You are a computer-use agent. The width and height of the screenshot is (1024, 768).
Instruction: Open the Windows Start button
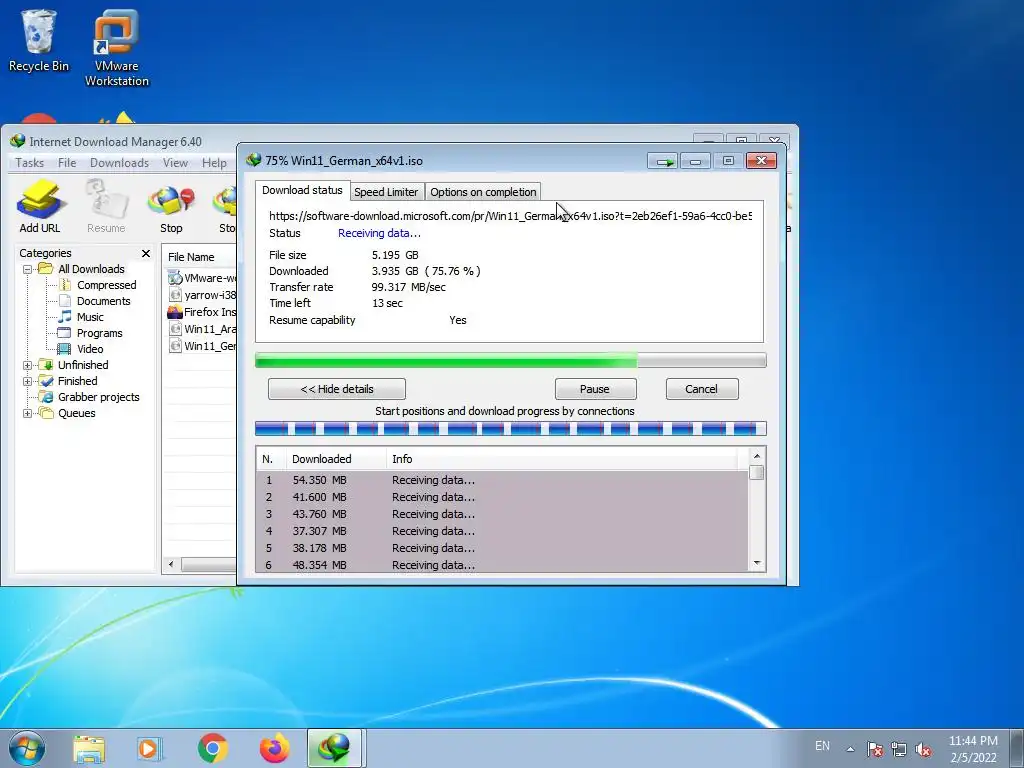[27, 748]
